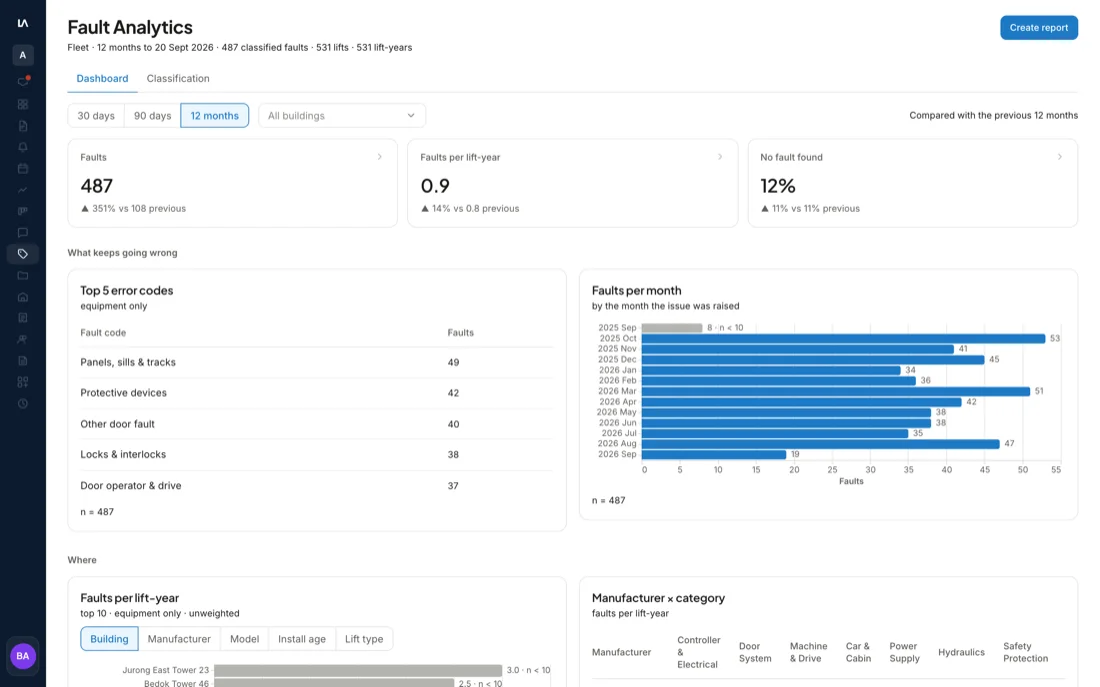Expand the No fault found card chevron

pyautogui.click(x=1059, y=157)
